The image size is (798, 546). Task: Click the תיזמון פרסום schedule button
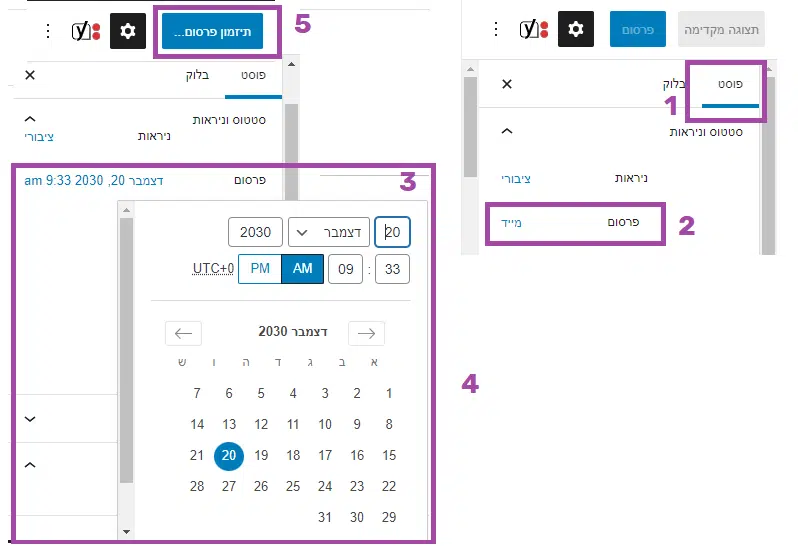point(211,32)
